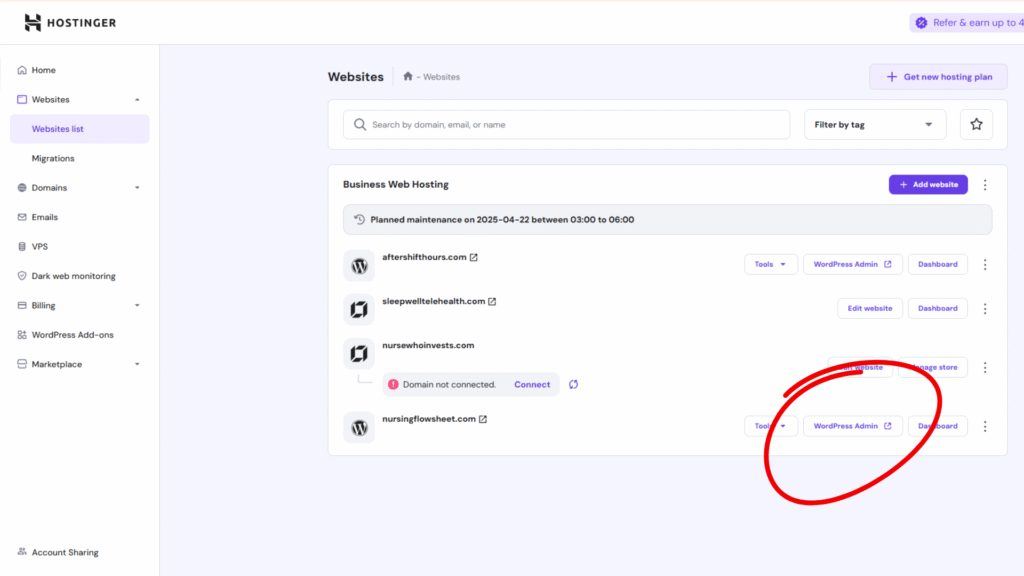
Task: Expand the Domains sidebar section
Action: coord(137,187)
